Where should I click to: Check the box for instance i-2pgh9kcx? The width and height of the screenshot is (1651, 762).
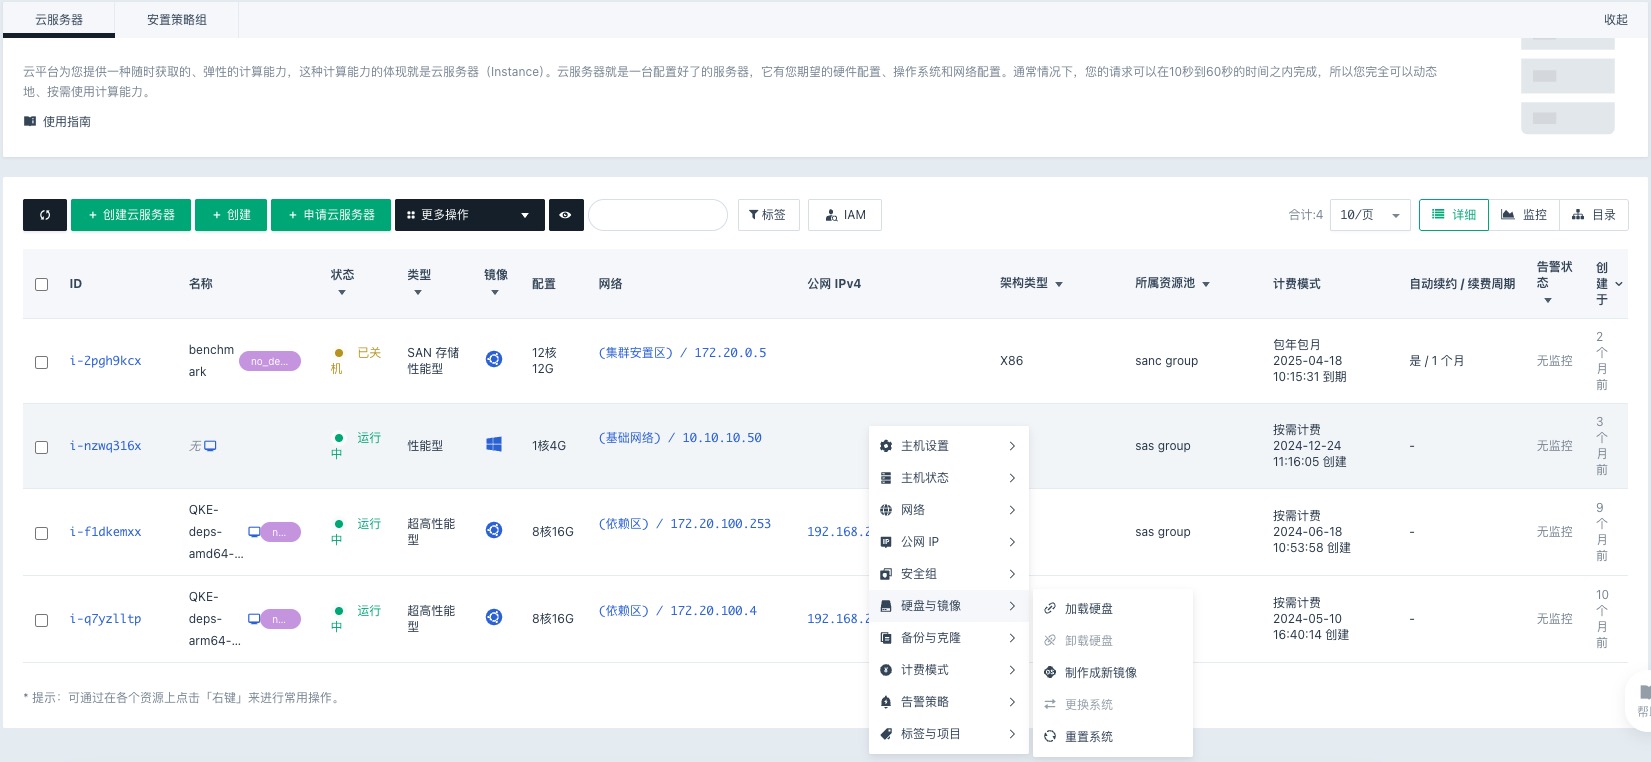[x=42, y=362]
